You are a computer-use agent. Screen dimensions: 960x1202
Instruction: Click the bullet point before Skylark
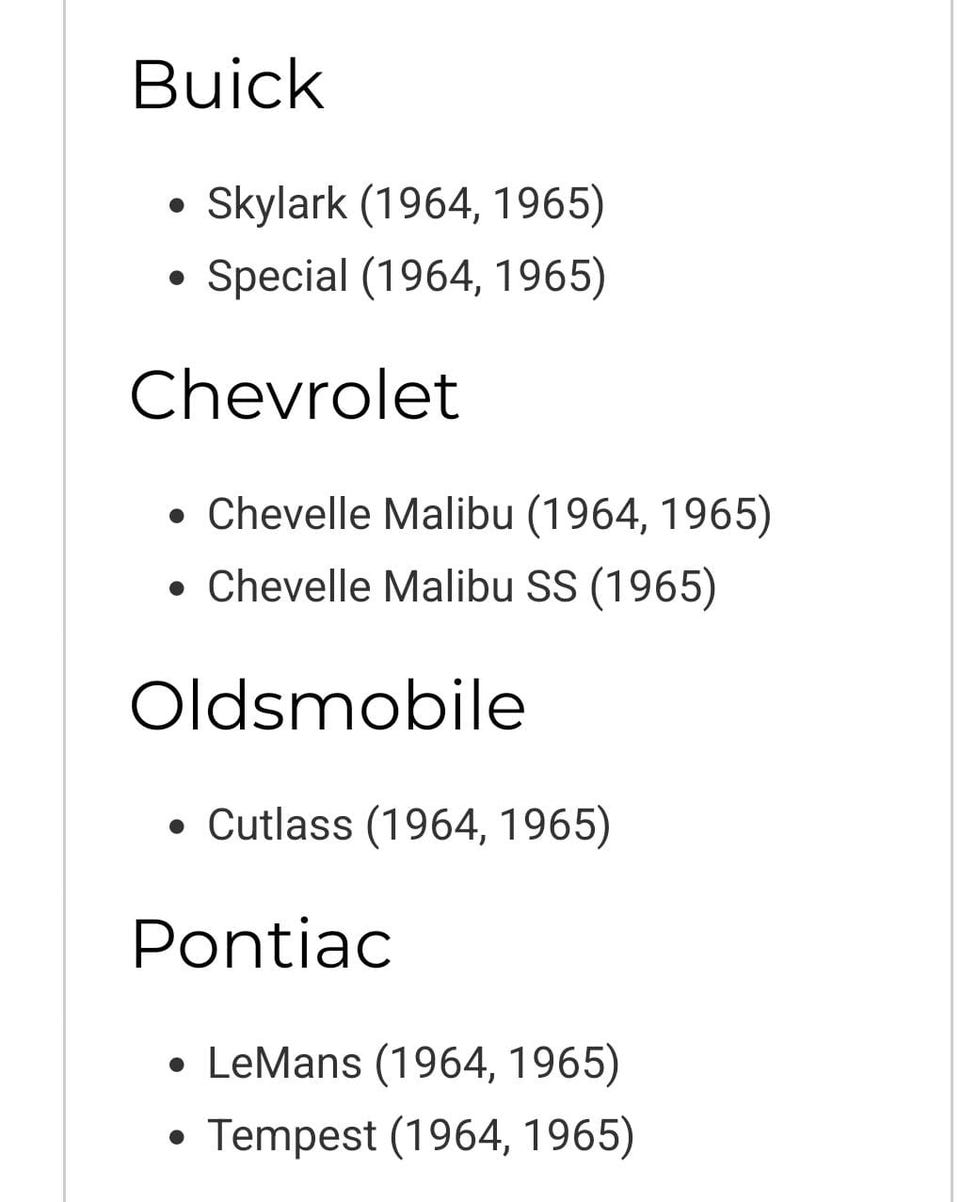pyautogui.click(x=178, y=206)
